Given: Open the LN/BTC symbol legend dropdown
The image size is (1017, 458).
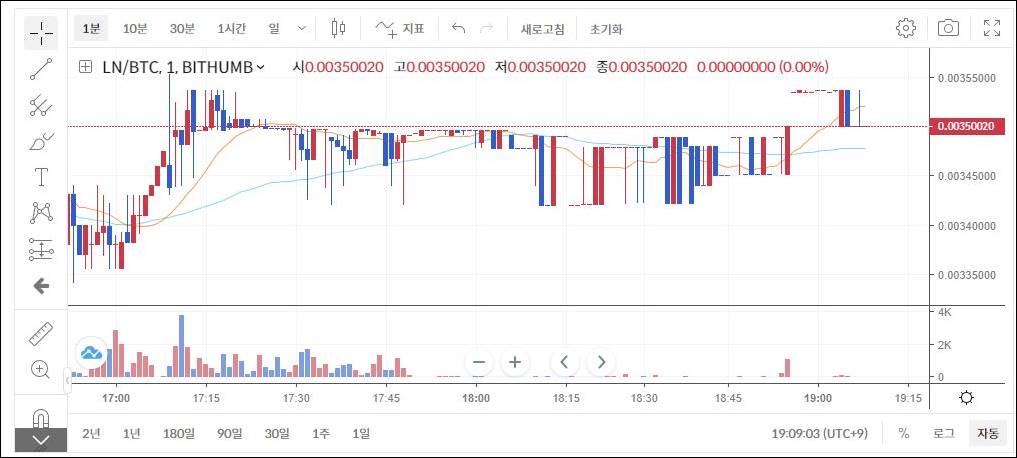Looking at the screenshot, I should pos(260,67).
